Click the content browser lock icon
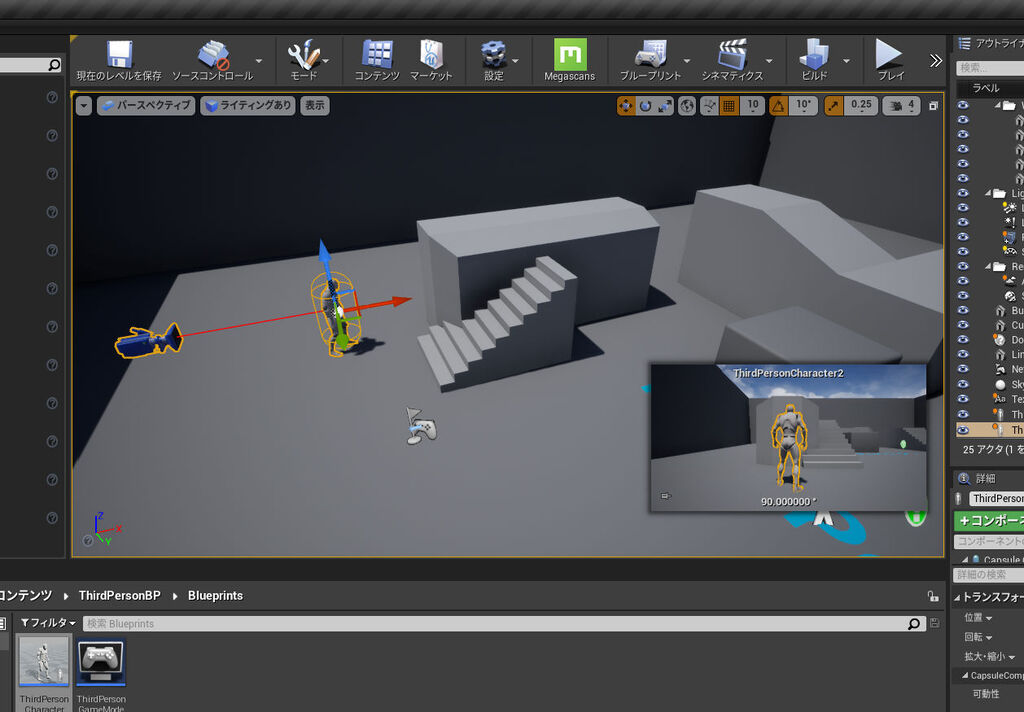 [x=933, y=596]
